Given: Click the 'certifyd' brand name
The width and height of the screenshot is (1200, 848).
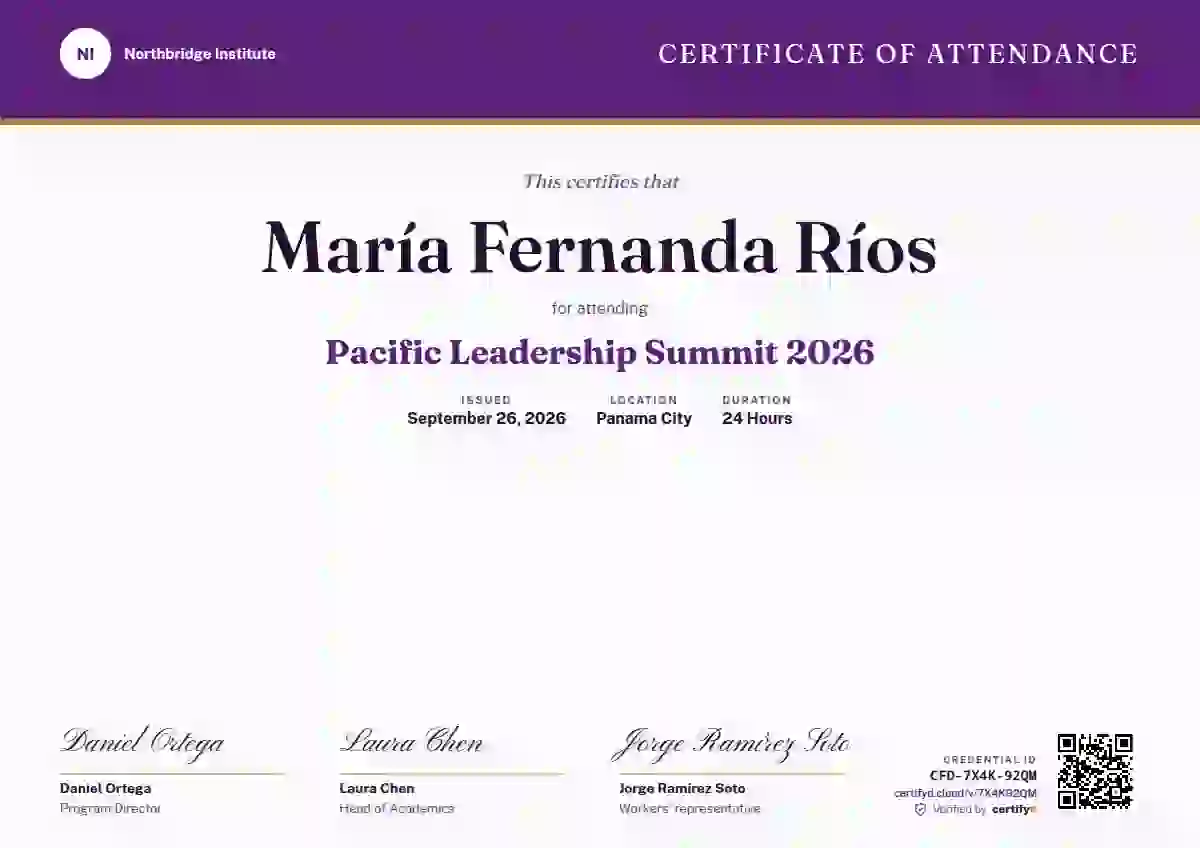Looking at the screenshot, I should pos(1014,810).
